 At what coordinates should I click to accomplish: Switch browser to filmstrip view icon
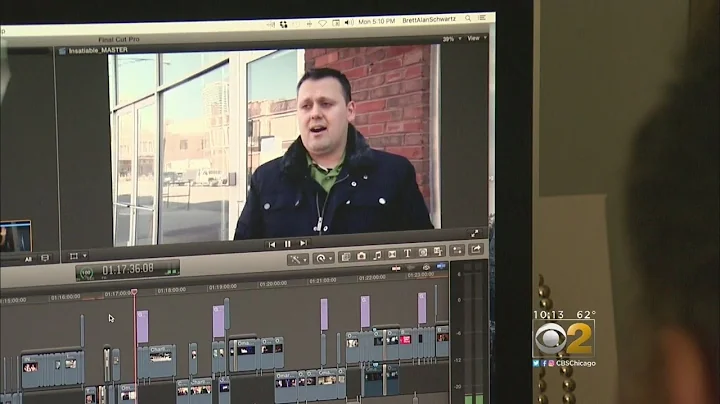pos(45,258)
